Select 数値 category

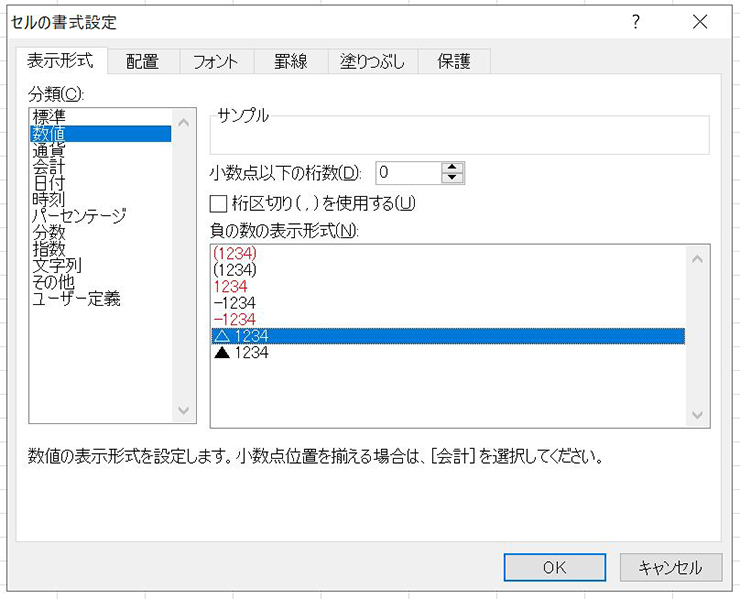101,134
